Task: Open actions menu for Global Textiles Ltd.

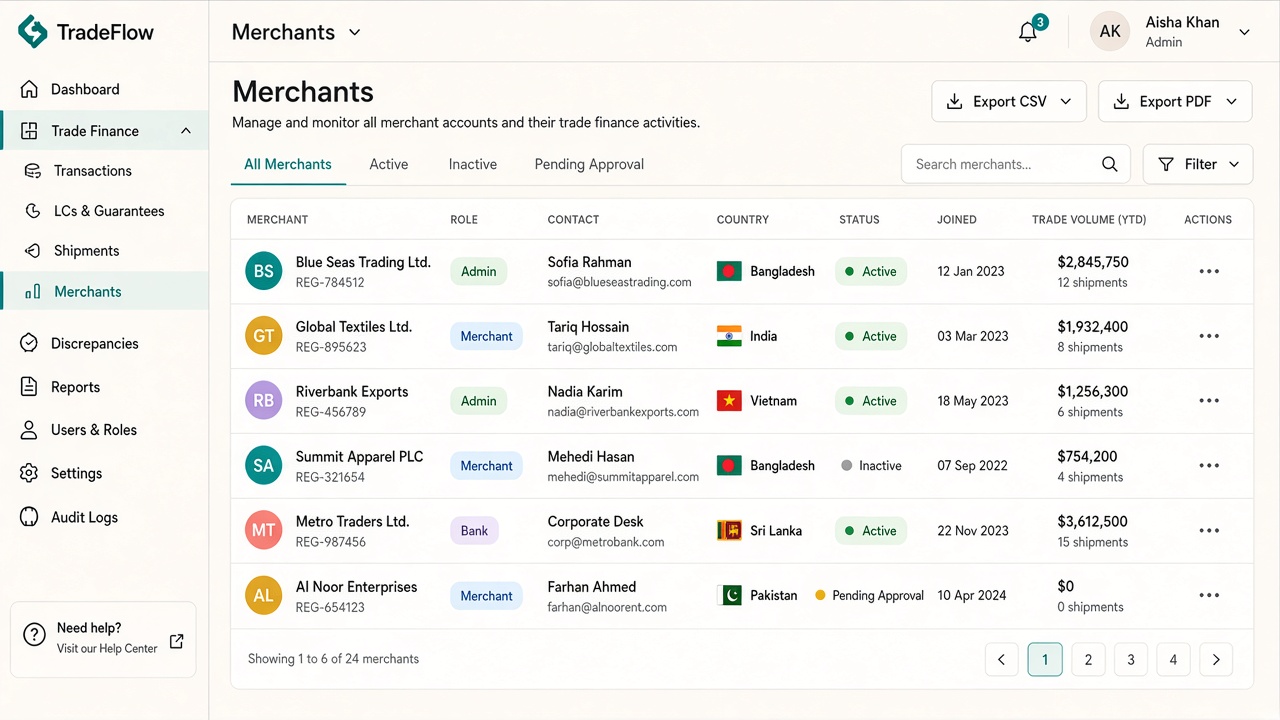Action: coord(1209,336)
